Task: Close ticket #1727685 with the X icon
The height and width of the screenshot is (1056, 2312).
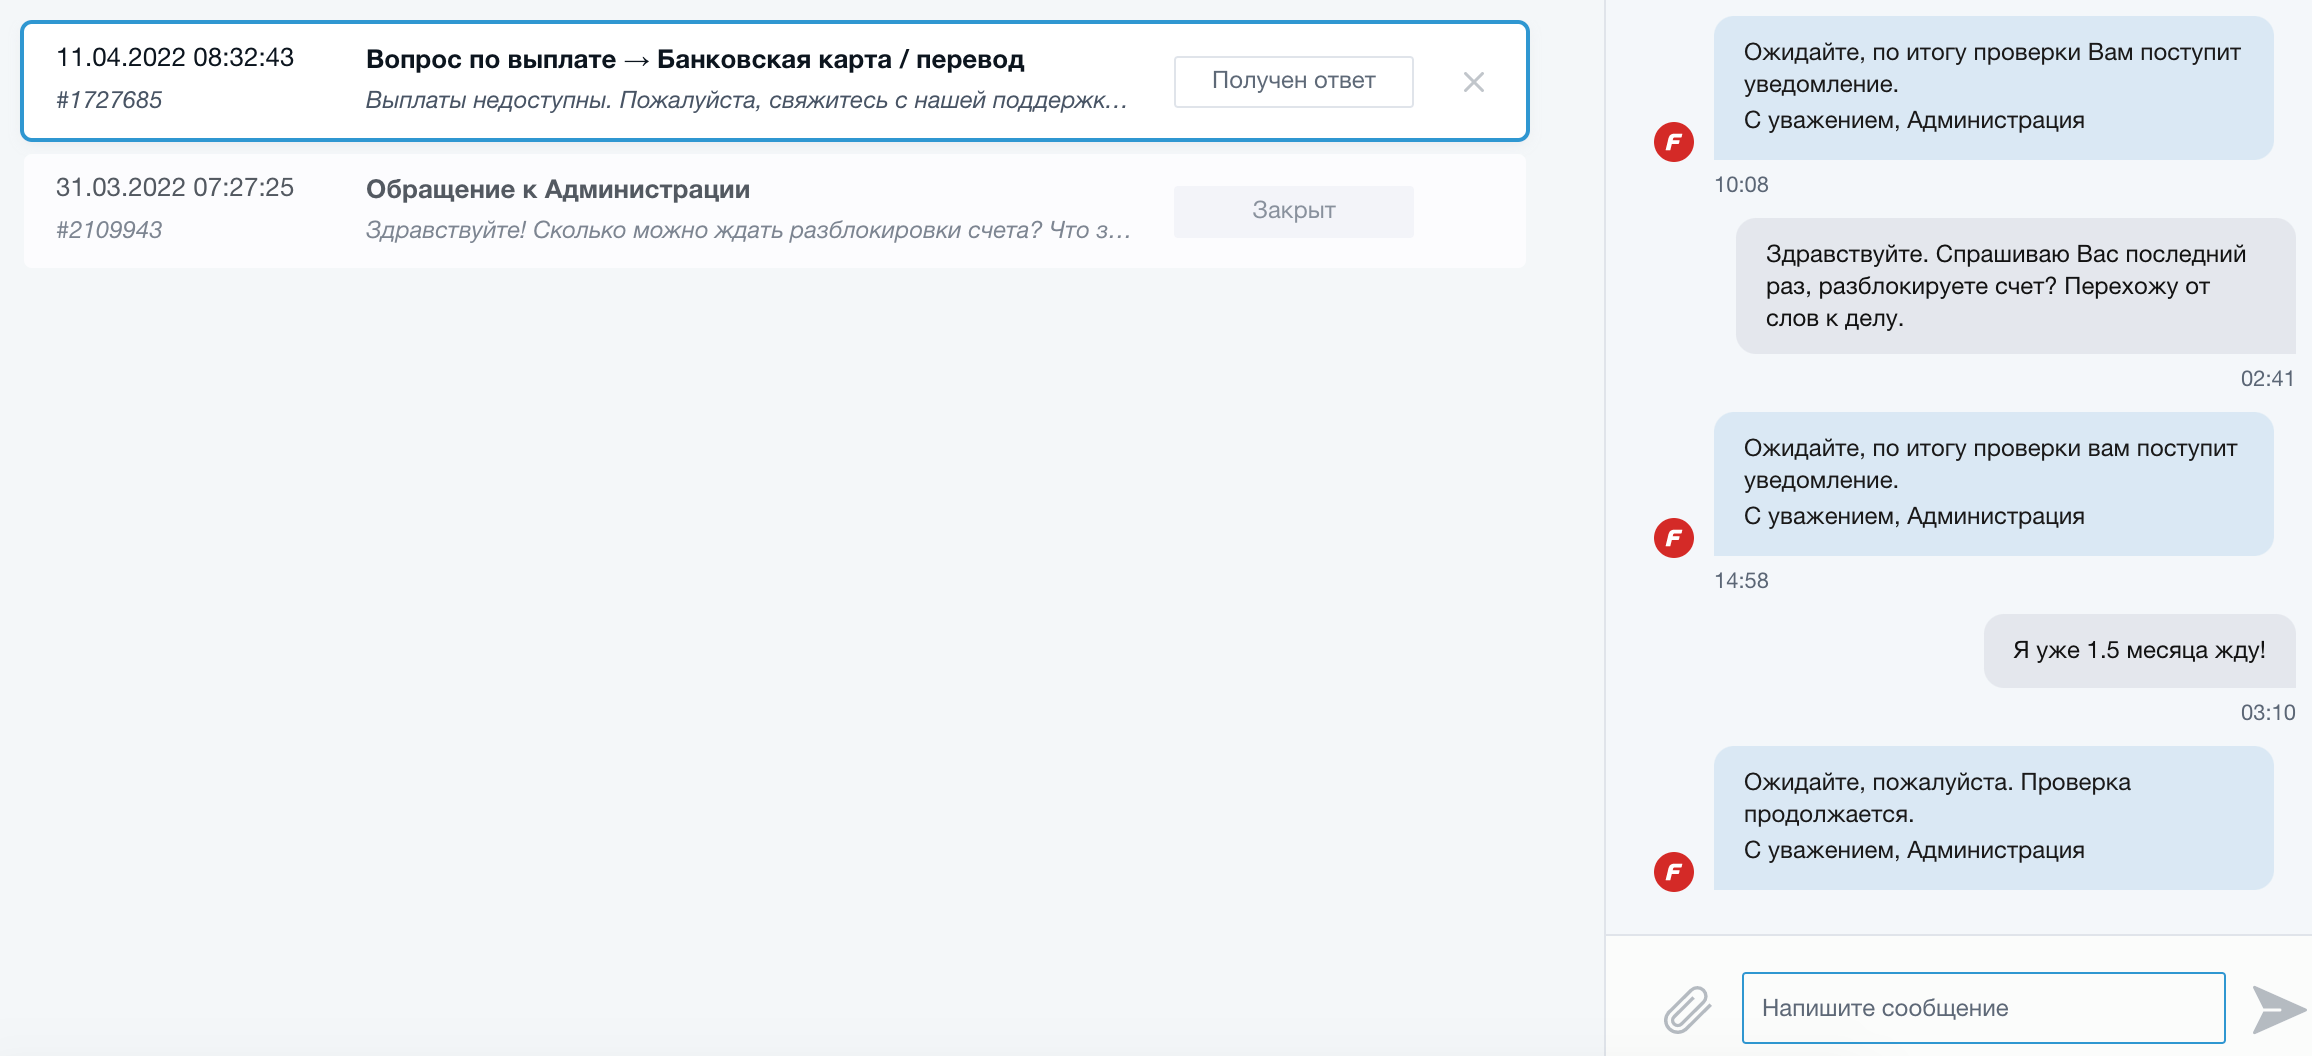Action: click(1473, 82)
